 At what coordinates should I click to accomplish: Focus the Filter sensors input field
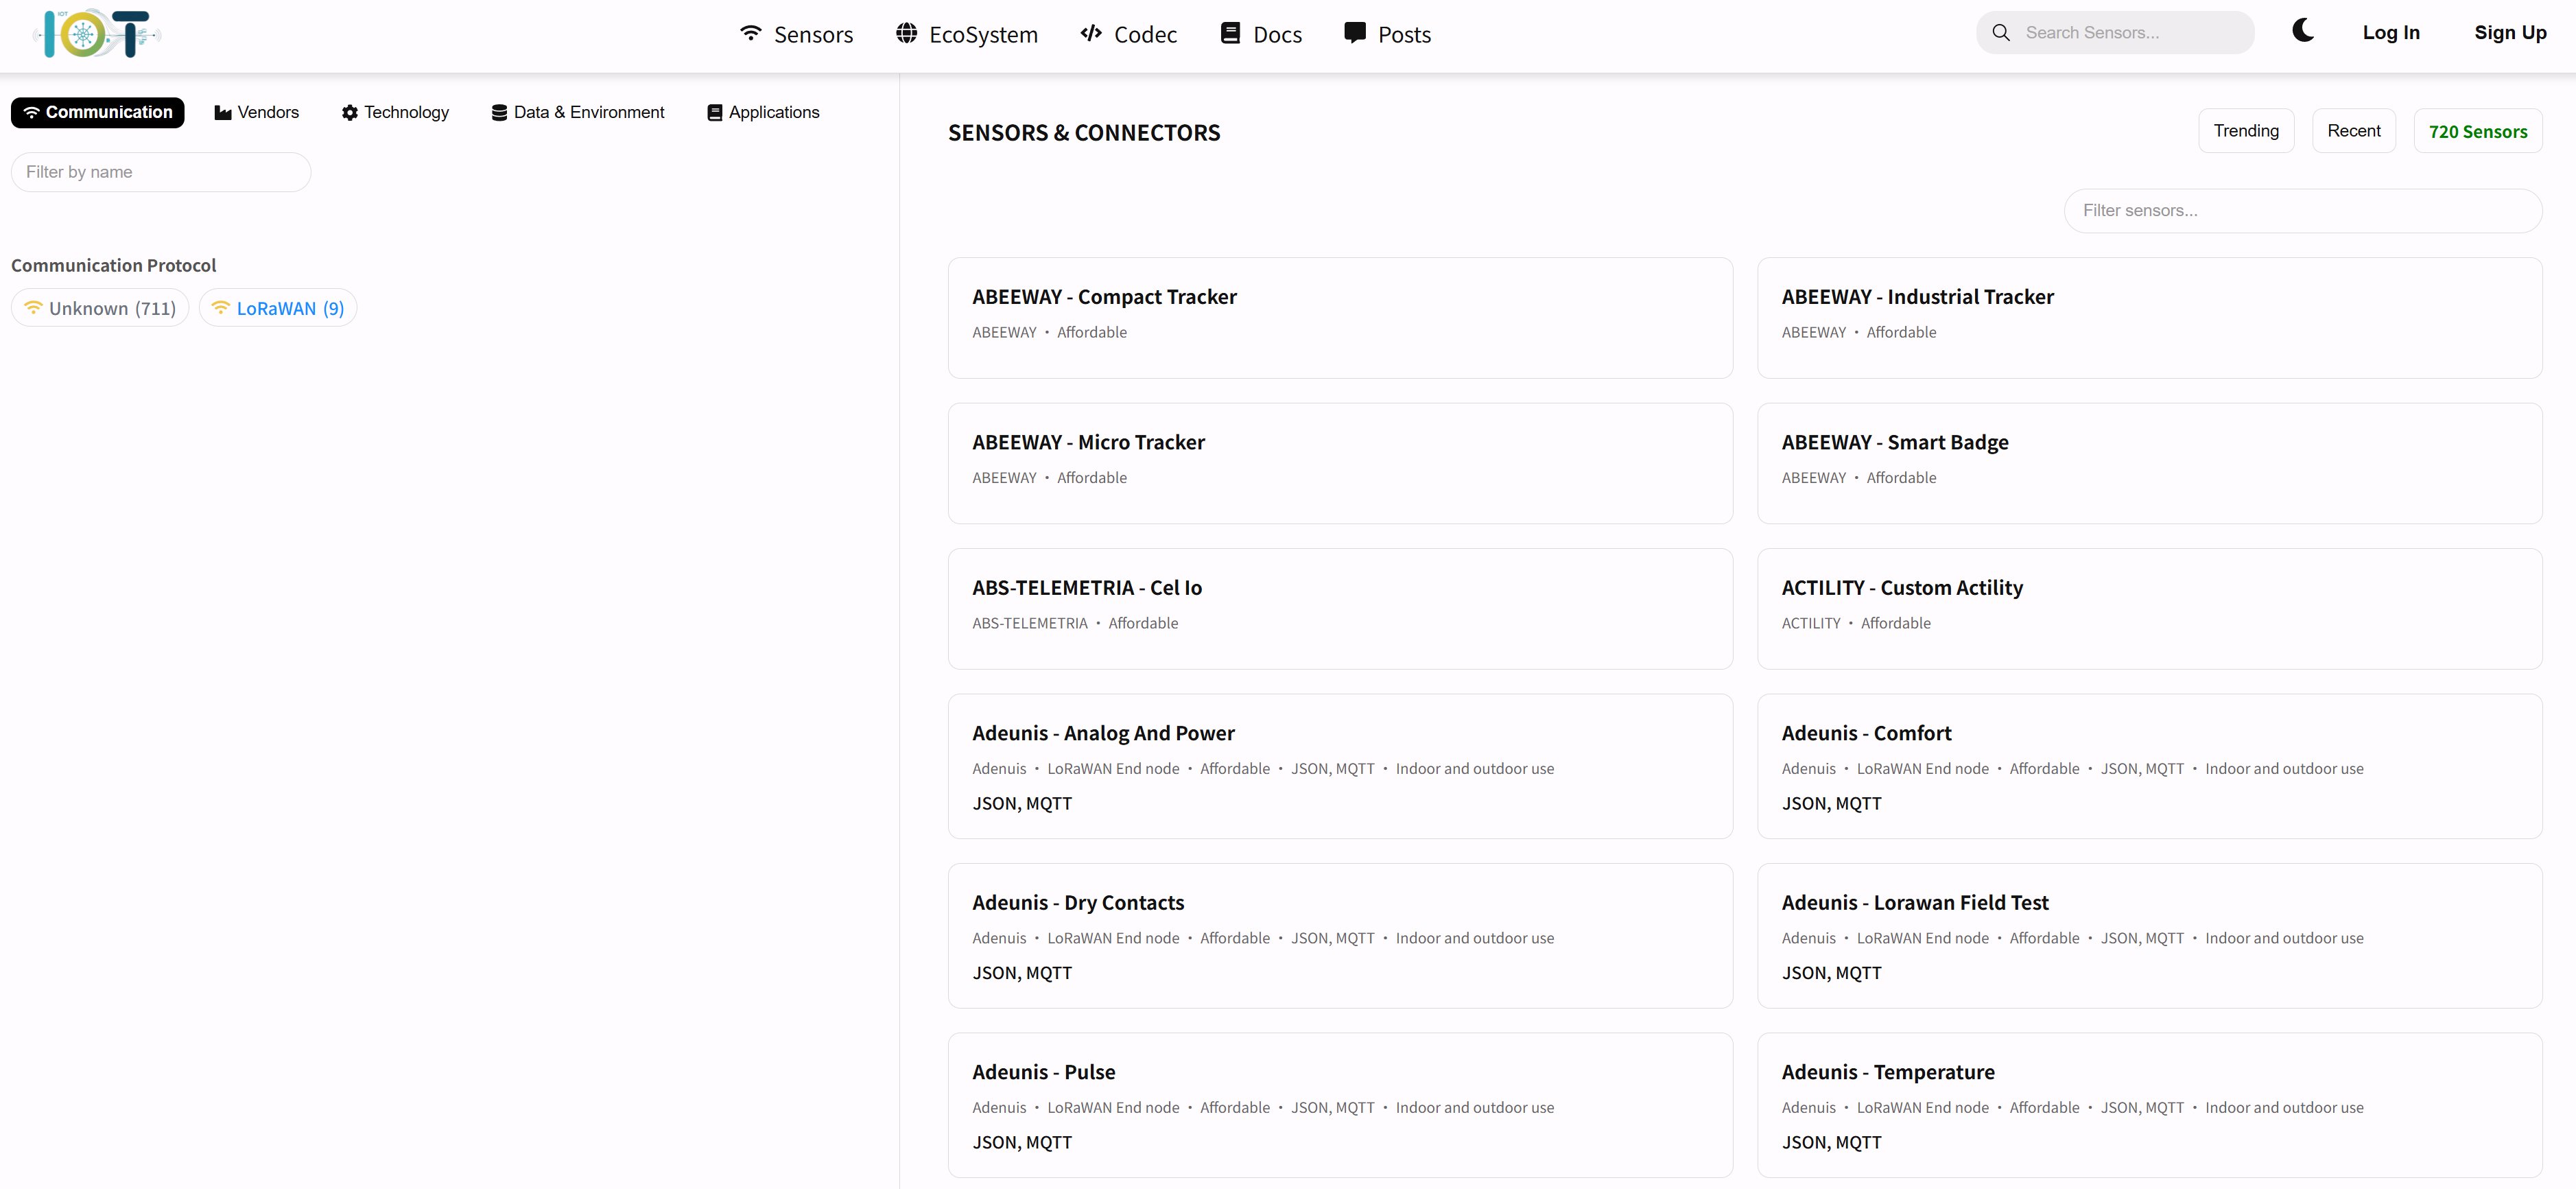tap(2302, 211)
